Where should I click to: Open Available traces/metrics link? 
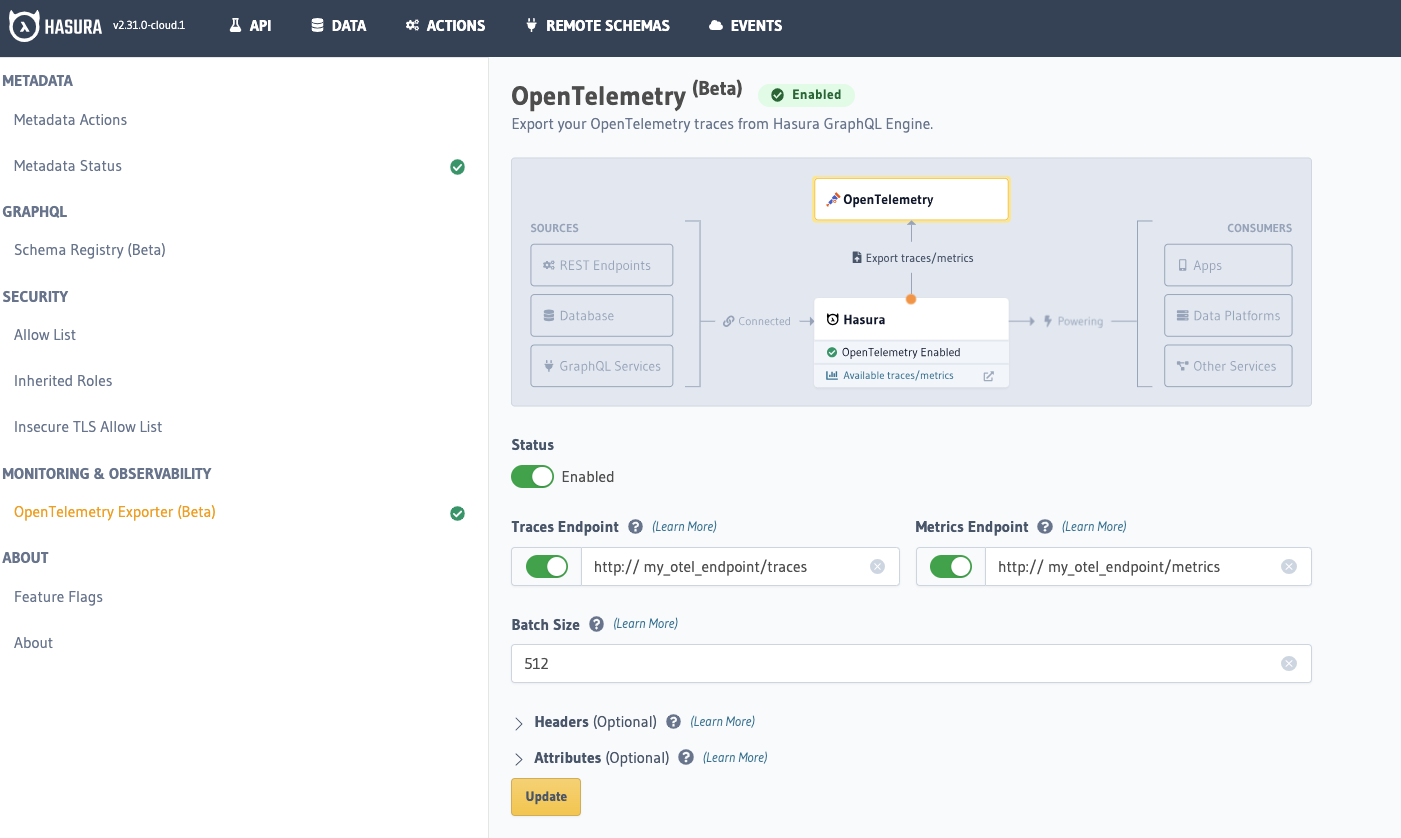click(x=898, y=376)
